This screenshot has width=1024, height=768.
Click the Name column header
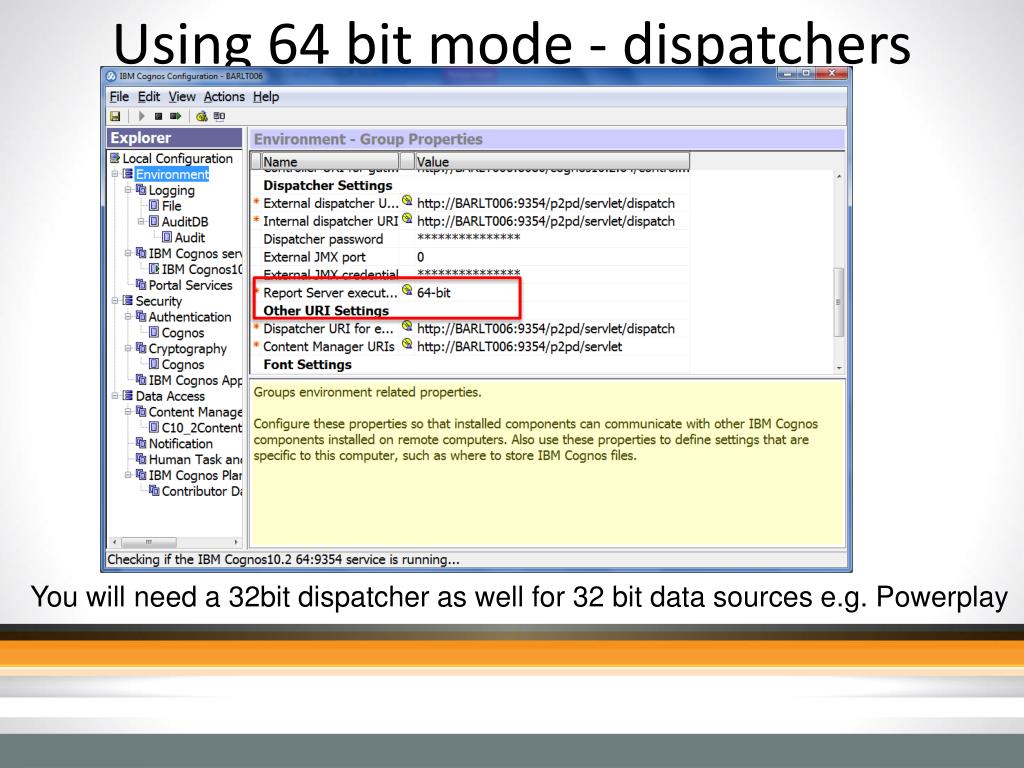click(330, 161)
